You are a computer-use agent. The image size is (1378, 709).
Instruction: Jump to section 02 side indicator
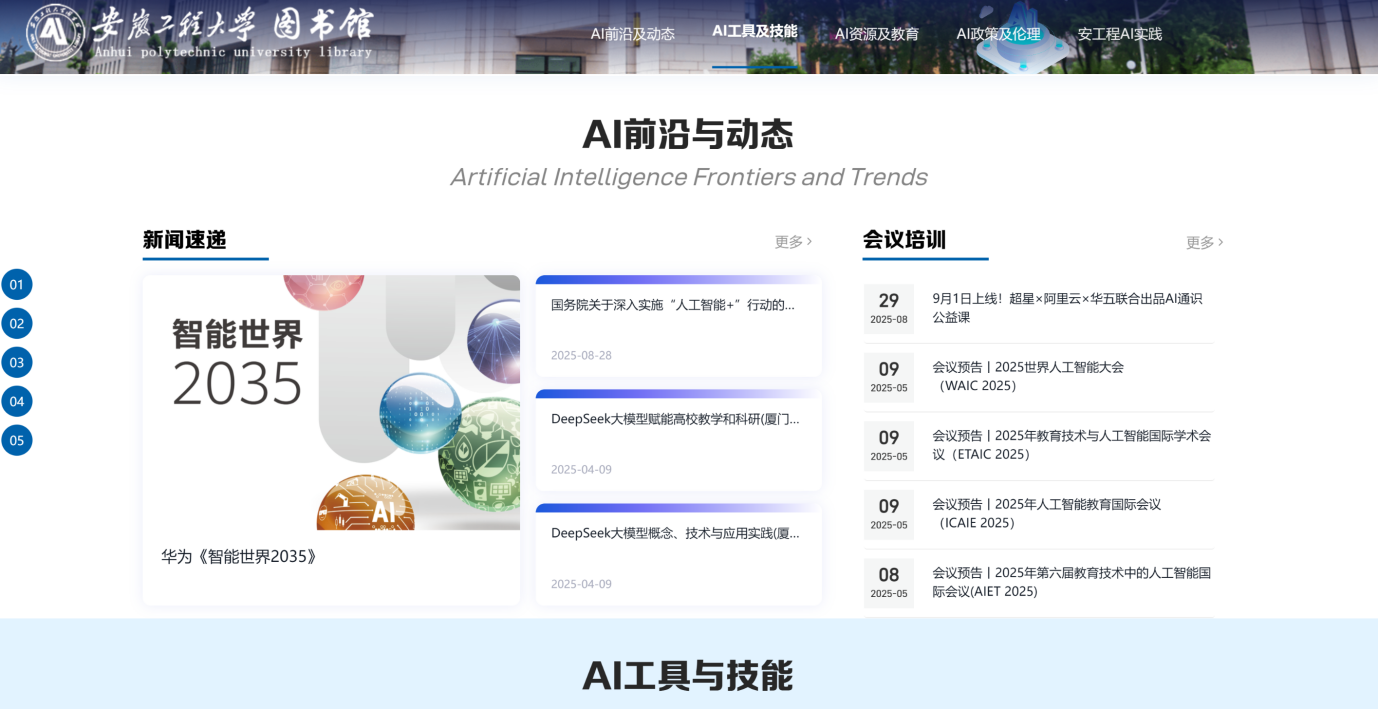click(x=17, y=324)
